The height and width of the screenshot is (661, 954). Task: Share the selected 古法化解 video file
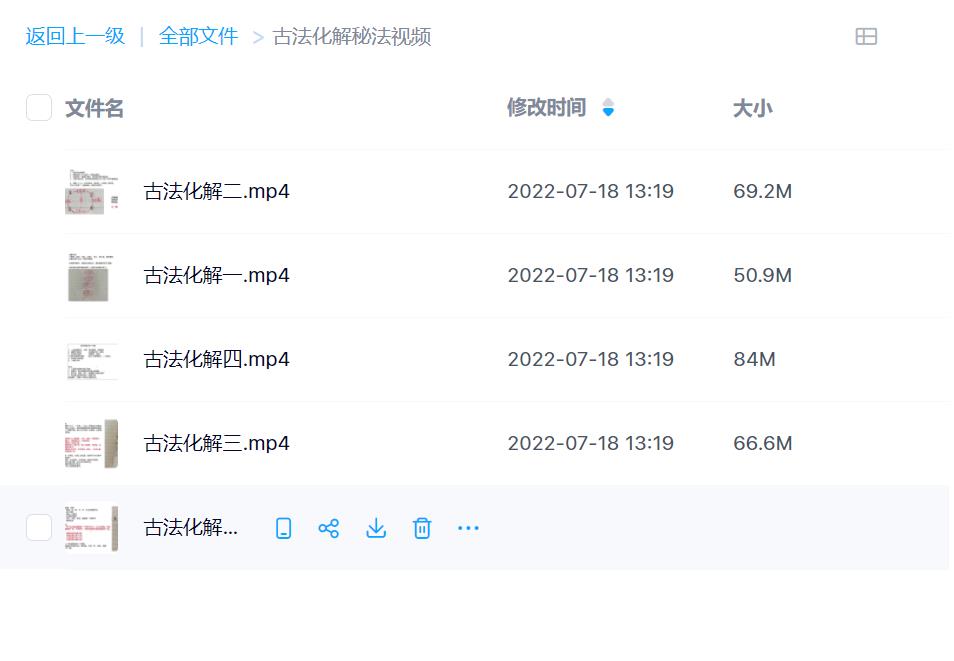(x=329, y=528)
